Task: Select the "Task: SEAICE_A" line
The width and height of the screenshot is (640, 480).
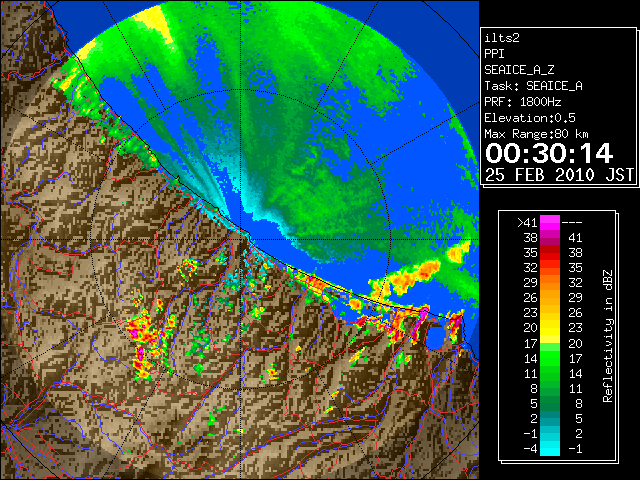Action: click(533, 86)
